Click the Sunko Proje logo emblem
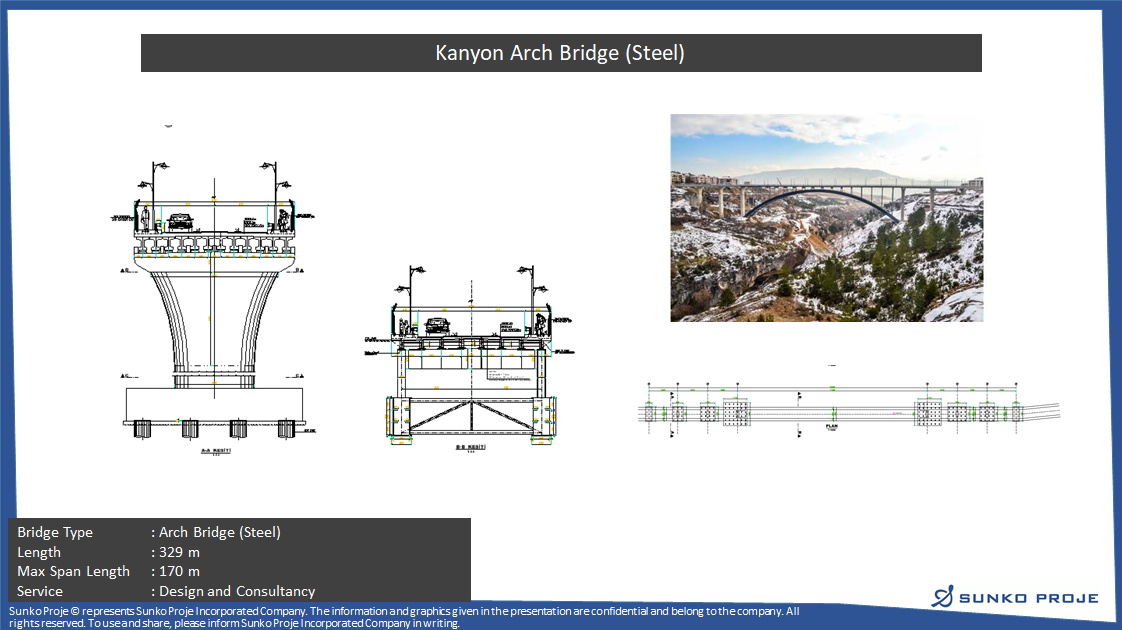 click(943, 597)
